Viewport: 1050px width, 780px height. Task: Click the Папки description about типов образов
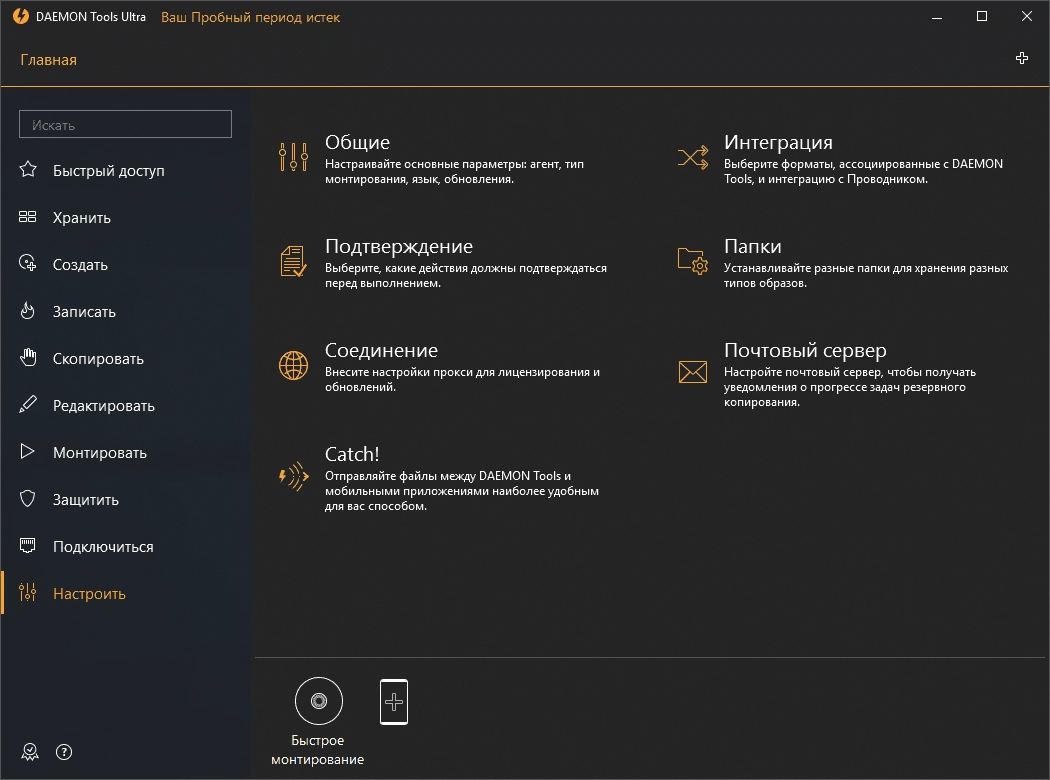(x=866, y=275)
